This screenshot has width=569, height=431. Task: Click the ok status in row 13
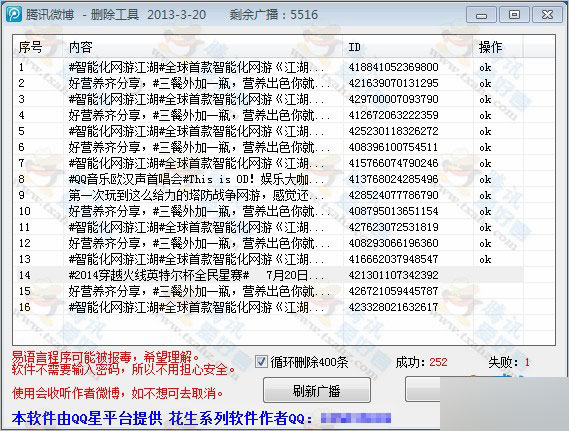[x=485, y=259]
